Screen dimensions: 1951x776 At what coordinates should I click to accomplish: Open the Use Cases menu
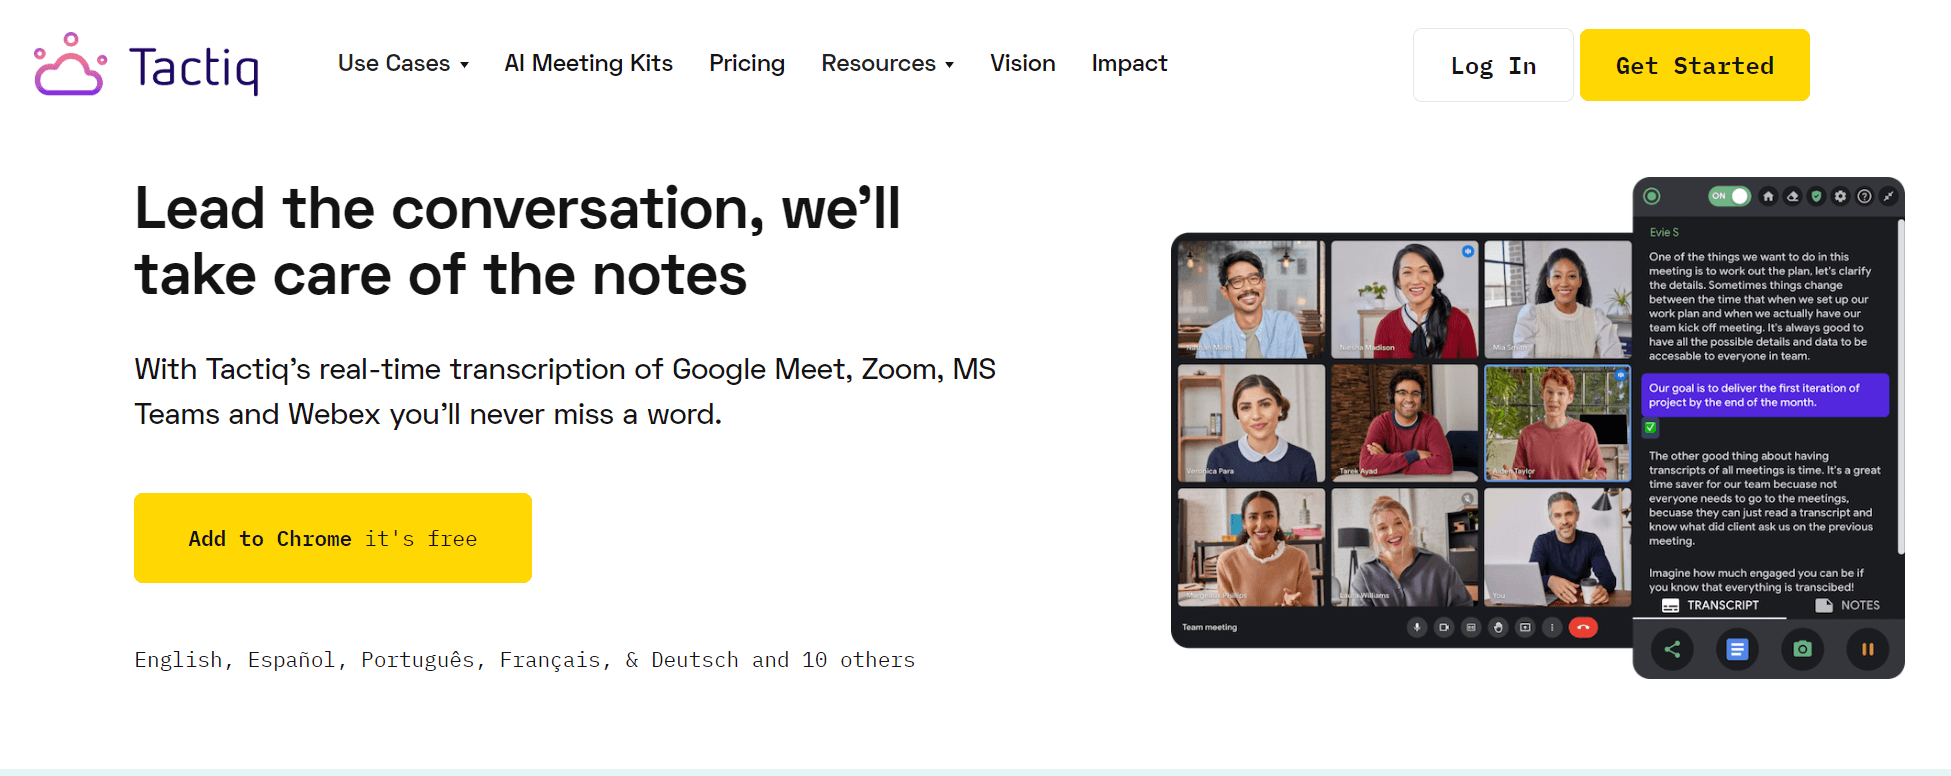tap(403, 63)
